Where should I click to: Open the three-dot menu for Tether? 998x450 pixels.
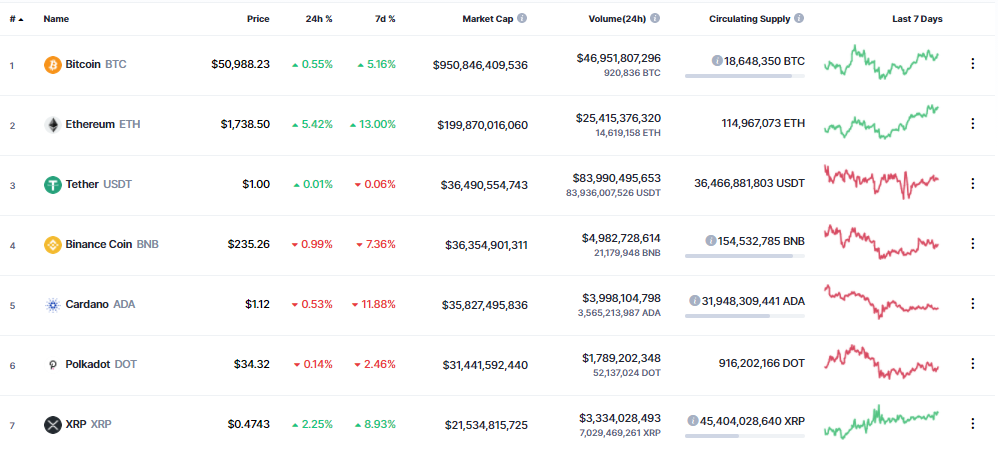pyautogui.click(x=972, y=184)
